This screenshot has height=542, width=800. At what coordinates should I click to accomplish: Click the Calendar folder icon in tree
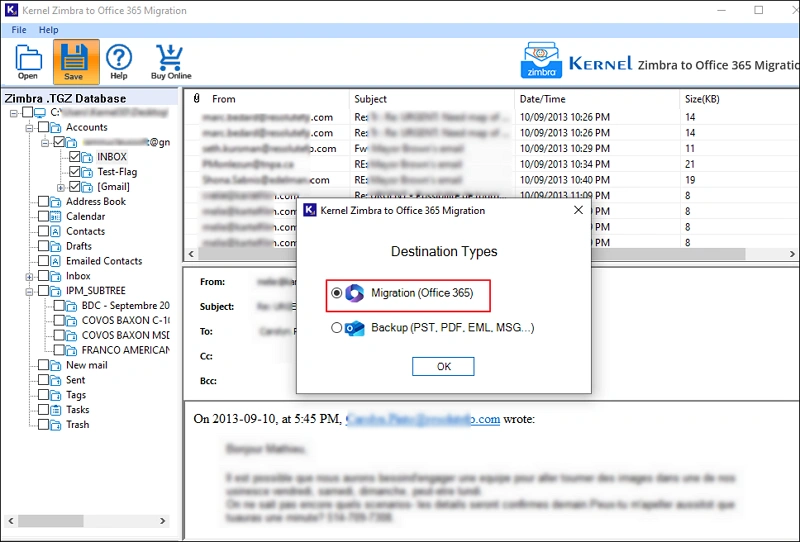click(56, 216)
